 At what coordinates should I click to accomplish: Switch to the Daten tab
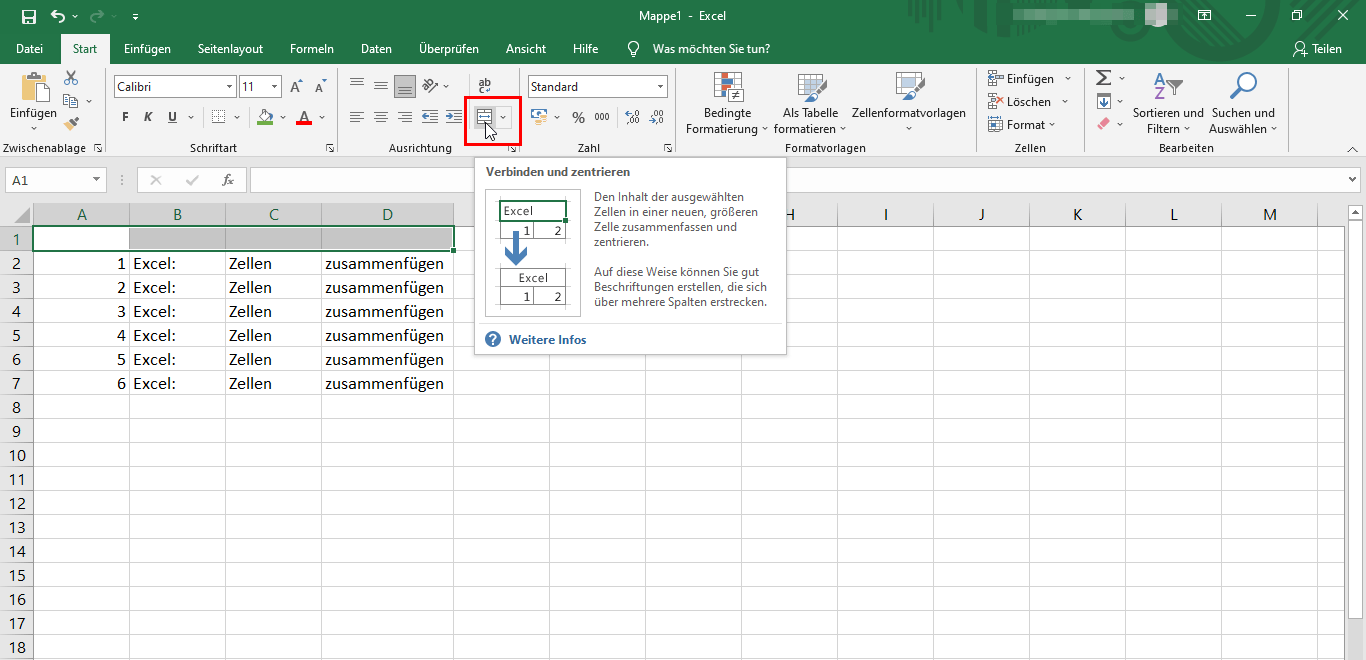376,48
